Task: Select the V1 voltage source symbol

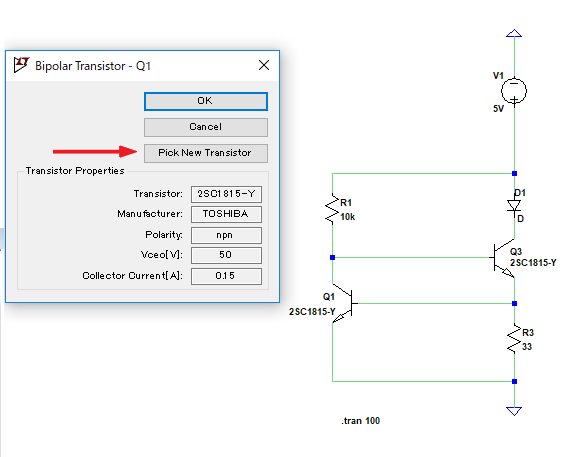Action: pyautogui.click(x=514, y=91)
